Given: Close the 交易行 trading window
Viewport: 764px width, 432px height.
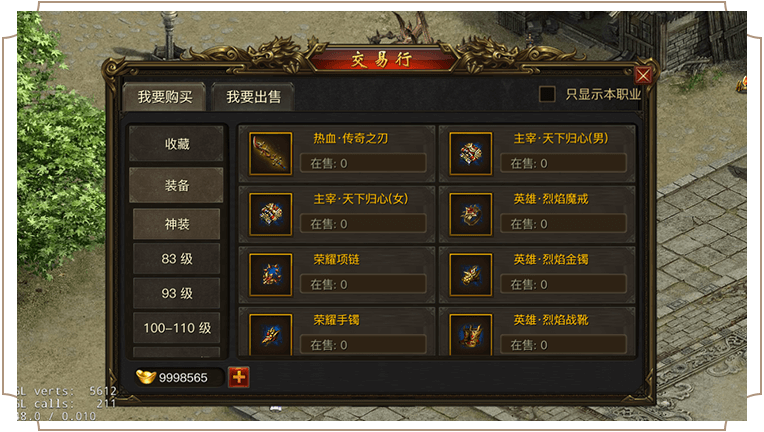Looking at the screenshot, I should 643,75.
